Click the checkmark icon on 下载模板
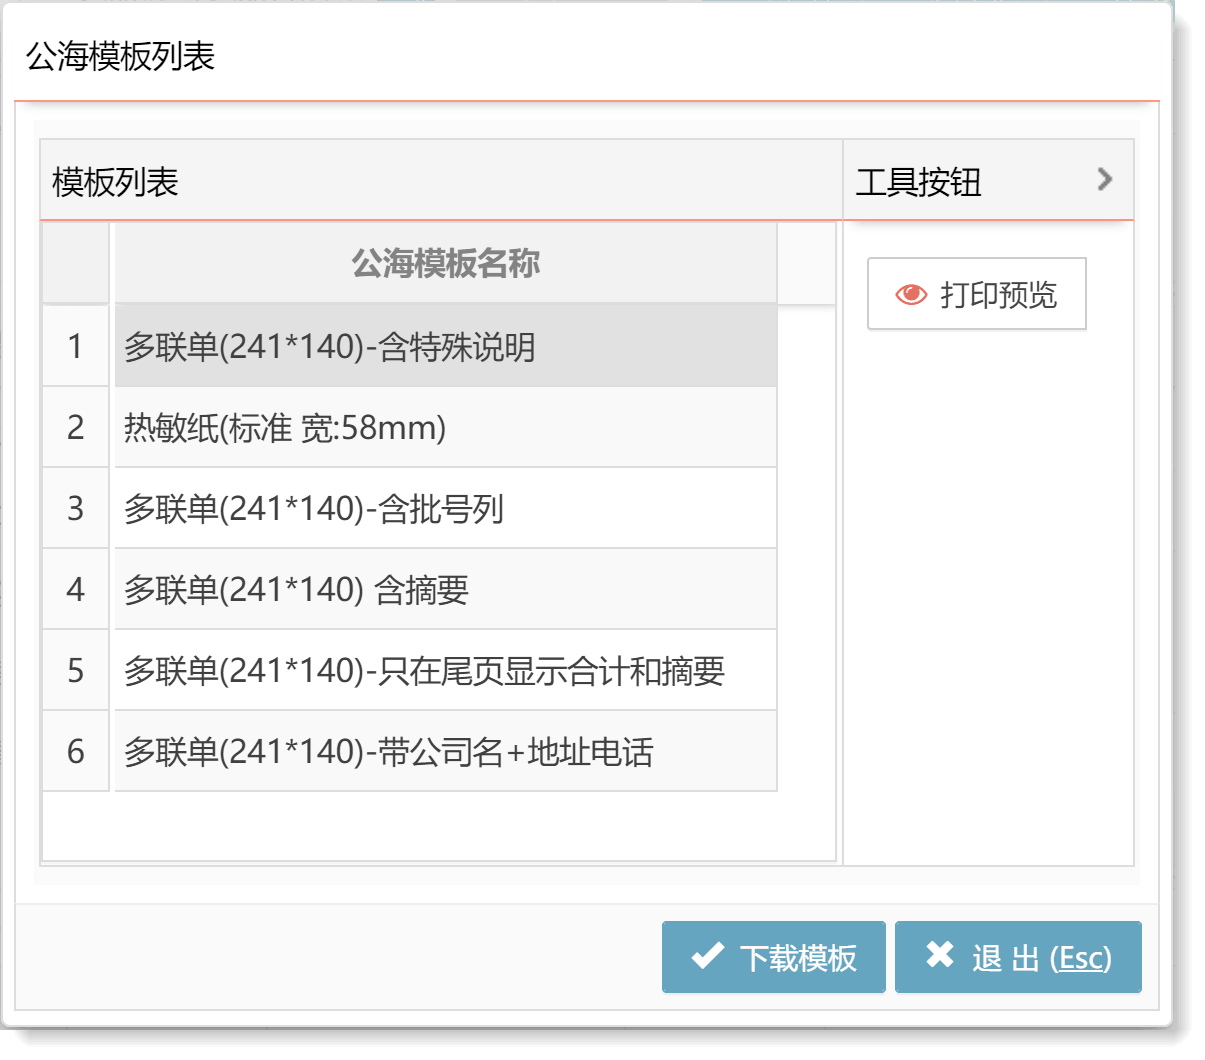 click(707, 957)
